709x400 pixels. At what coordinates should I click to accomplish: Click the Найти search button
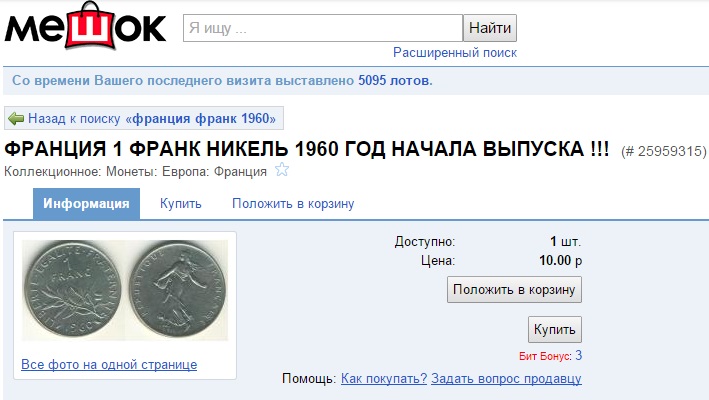point(490,28)
